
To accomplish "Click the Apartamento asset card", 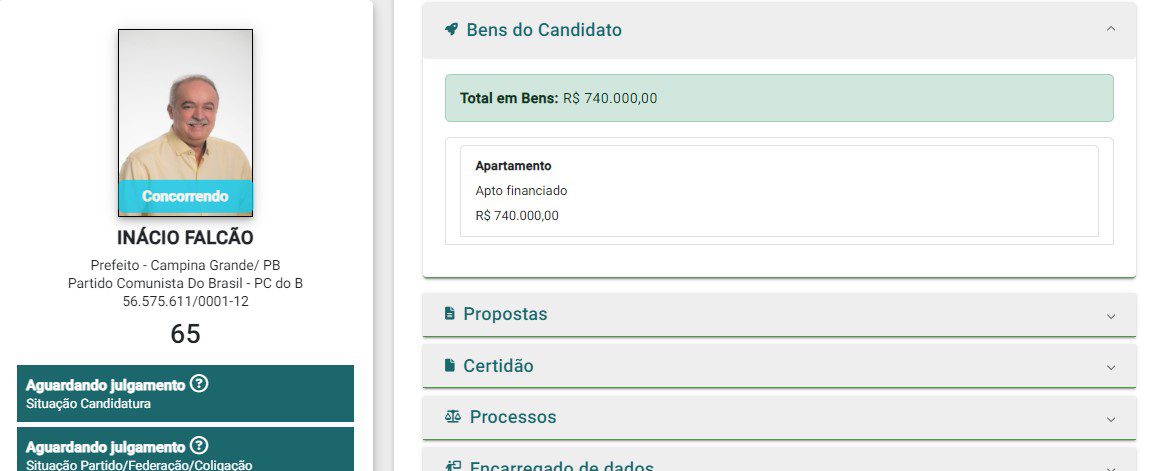I will (x=778, y=190).
